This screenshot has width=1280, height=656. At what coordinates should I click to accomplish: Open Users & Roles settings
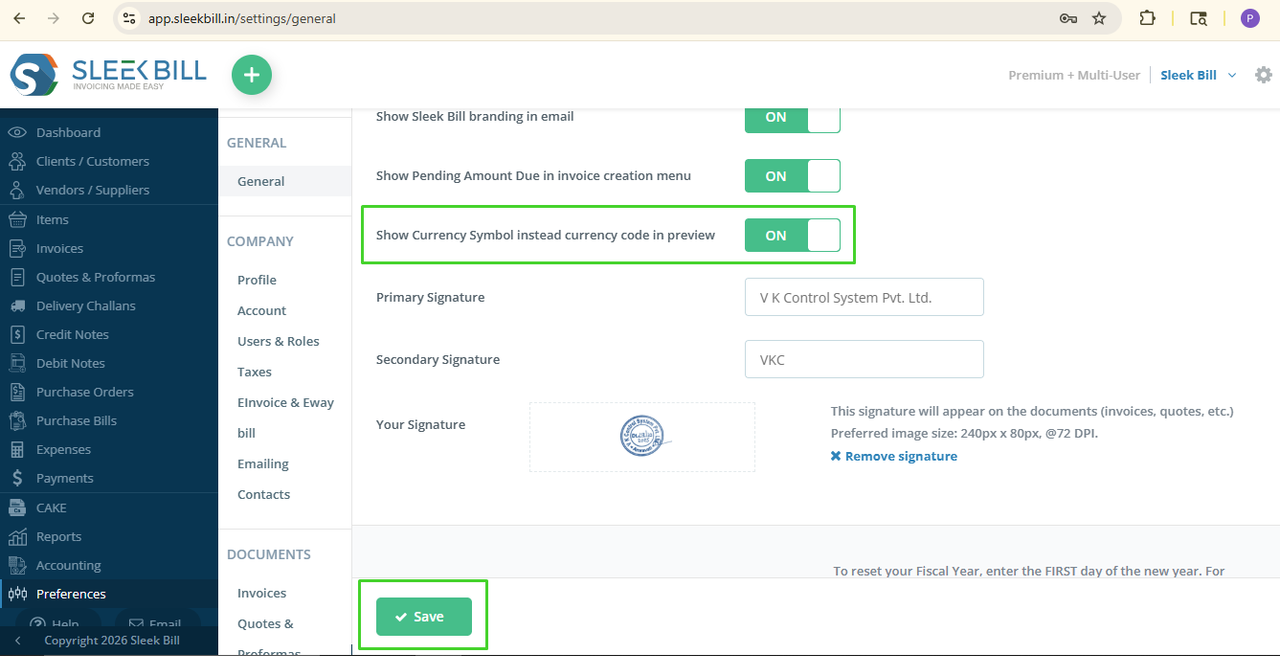(278, 341)
